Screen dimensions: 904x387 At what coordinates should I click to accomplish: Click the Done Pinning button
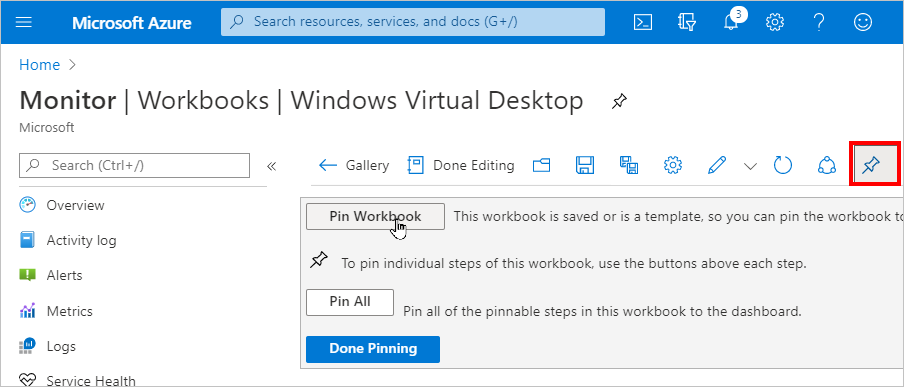tap(373, 349)
